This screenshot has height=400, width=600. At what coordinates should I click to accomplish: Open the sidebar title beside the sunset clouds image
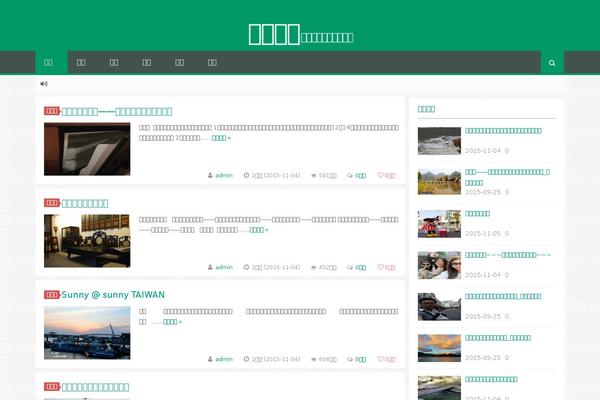point(498,338)
